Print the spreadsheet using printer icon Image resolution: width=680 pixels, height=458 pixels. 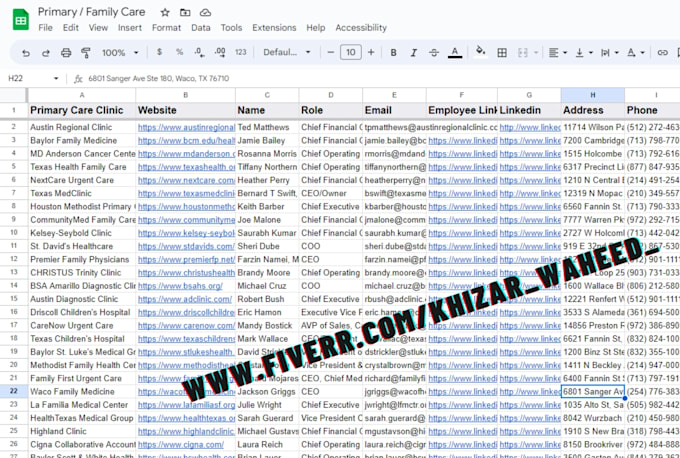[x=66, y=53]
